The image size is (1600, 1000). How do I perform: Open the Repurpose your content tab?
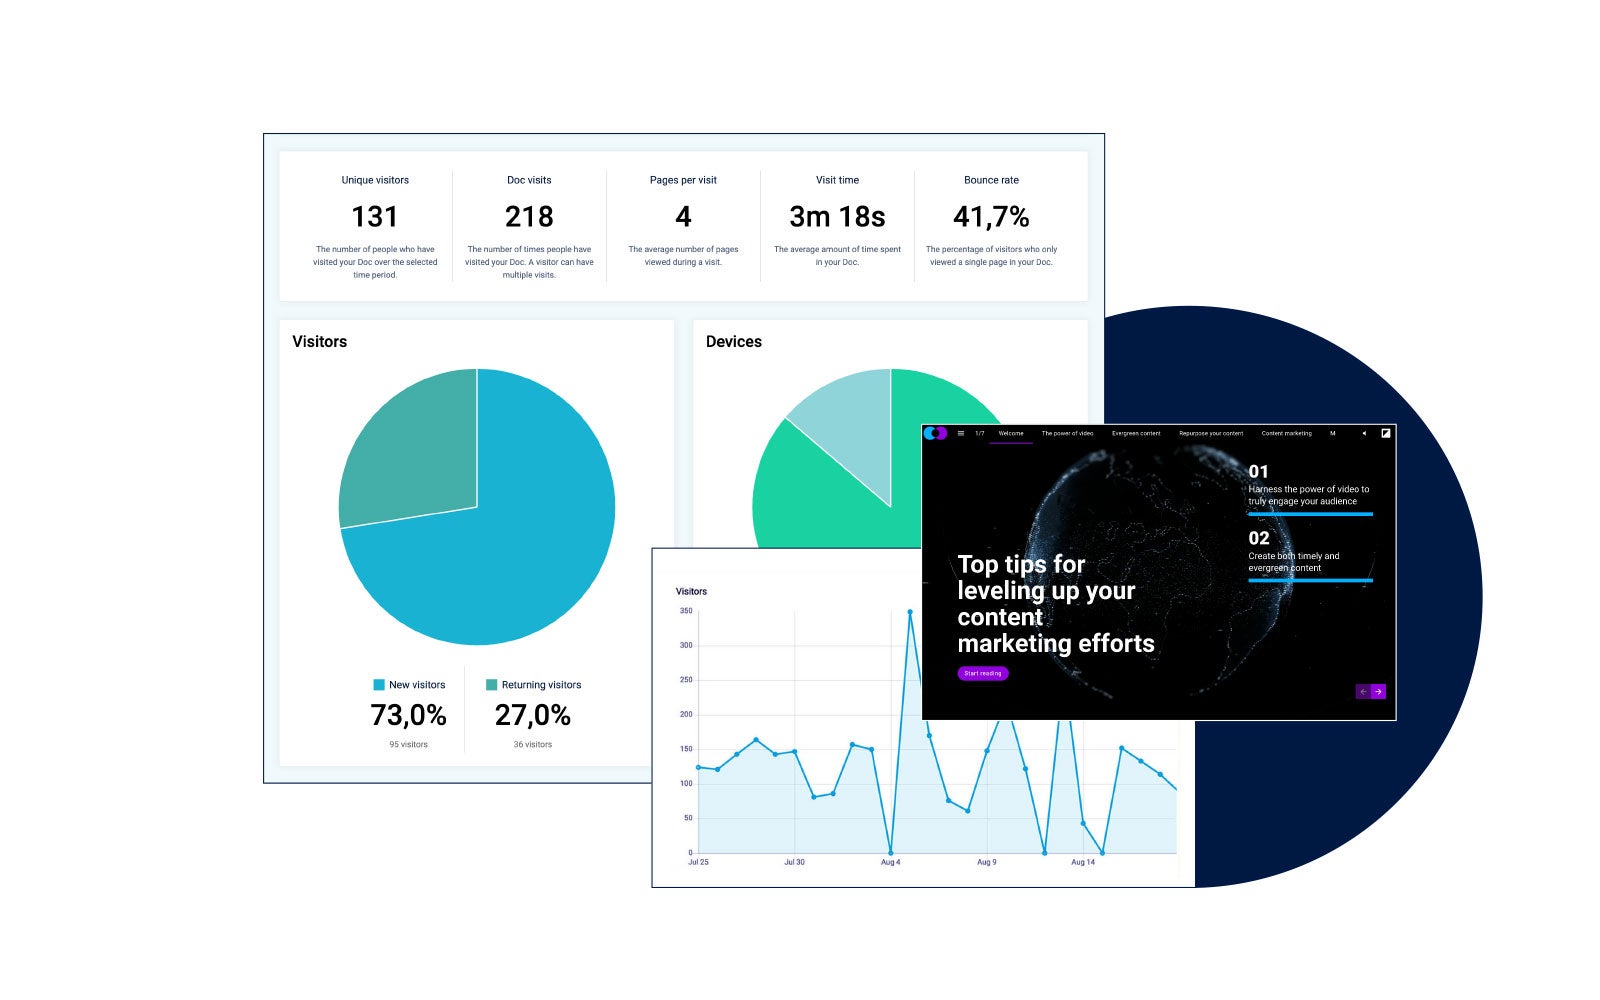(1211, 433)
